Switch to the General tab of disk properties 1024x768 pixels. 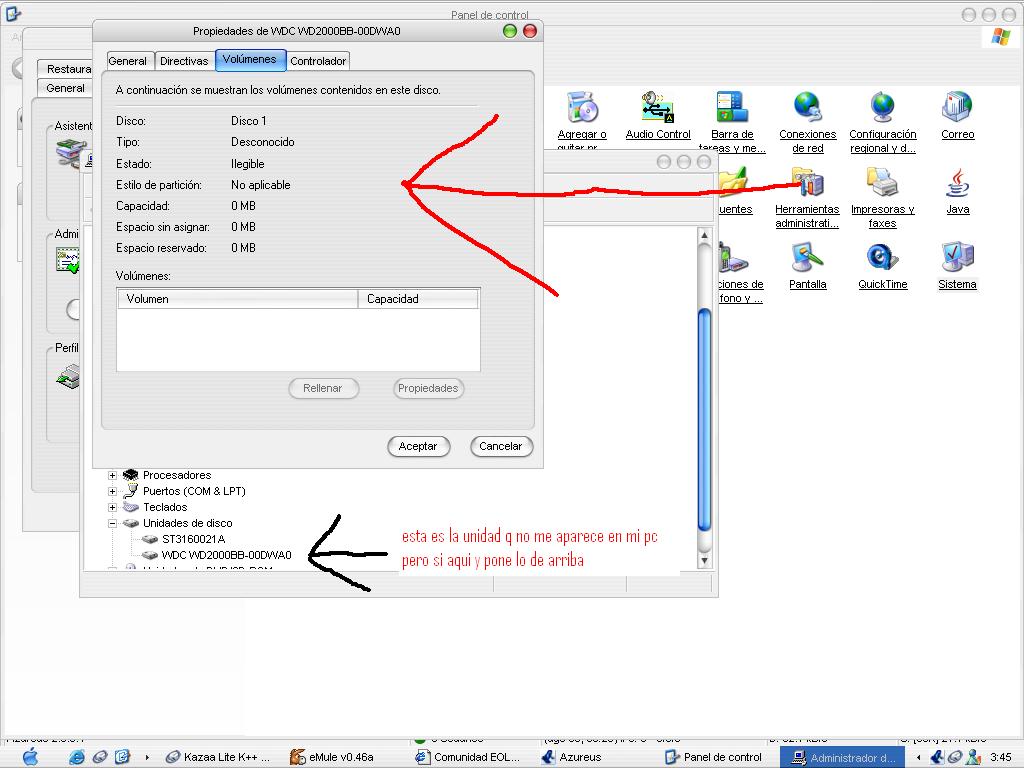(x=128, y=61)
